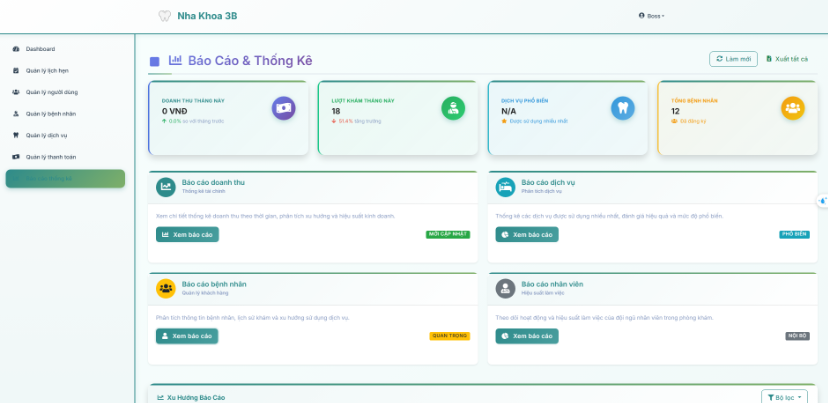
Task: Click the money icon on the revenue card
Action: 284,108
